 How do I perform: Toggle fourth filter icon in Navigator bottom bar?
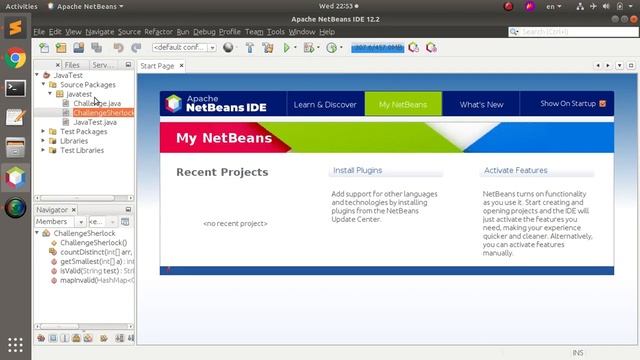[x=76, y=338]
